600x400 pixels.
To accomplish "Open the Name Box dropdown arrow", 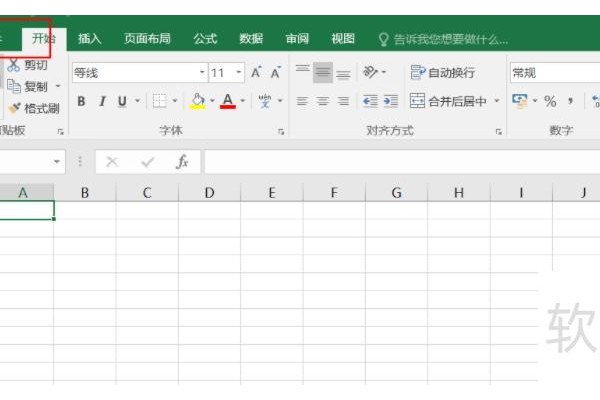I will tap(57, 162).
